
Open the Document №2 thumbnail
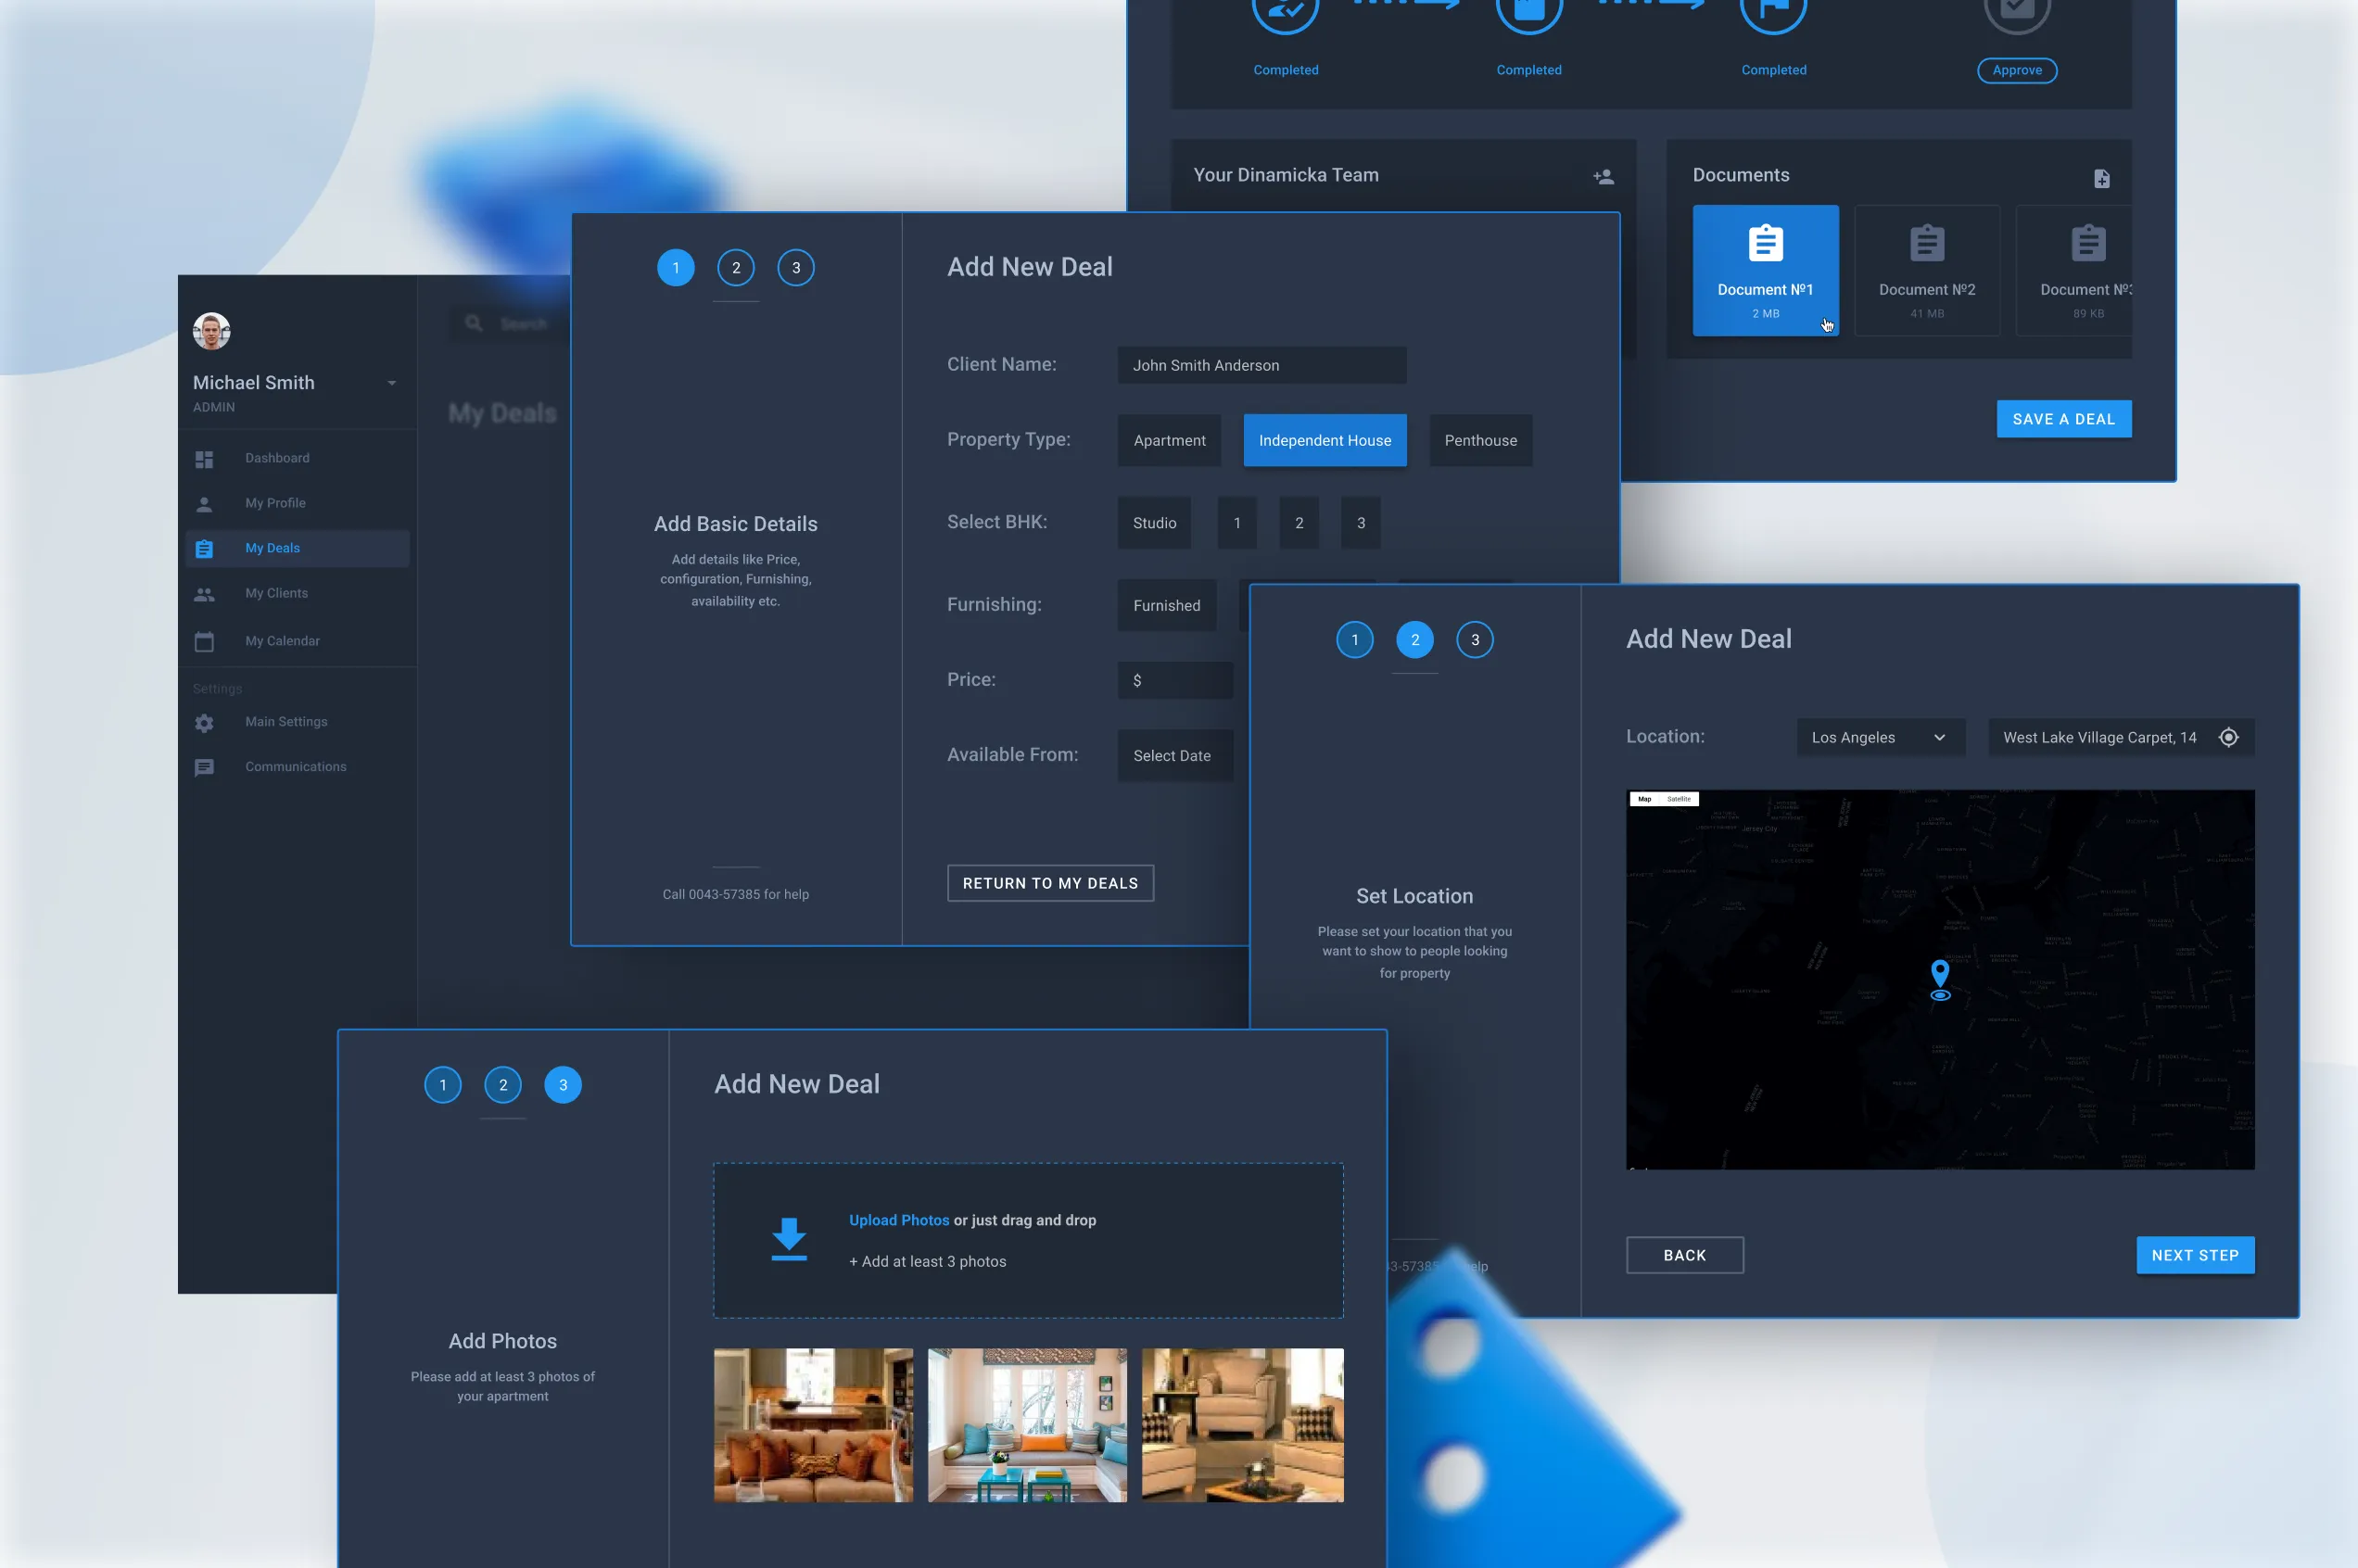coord(1926,270)
